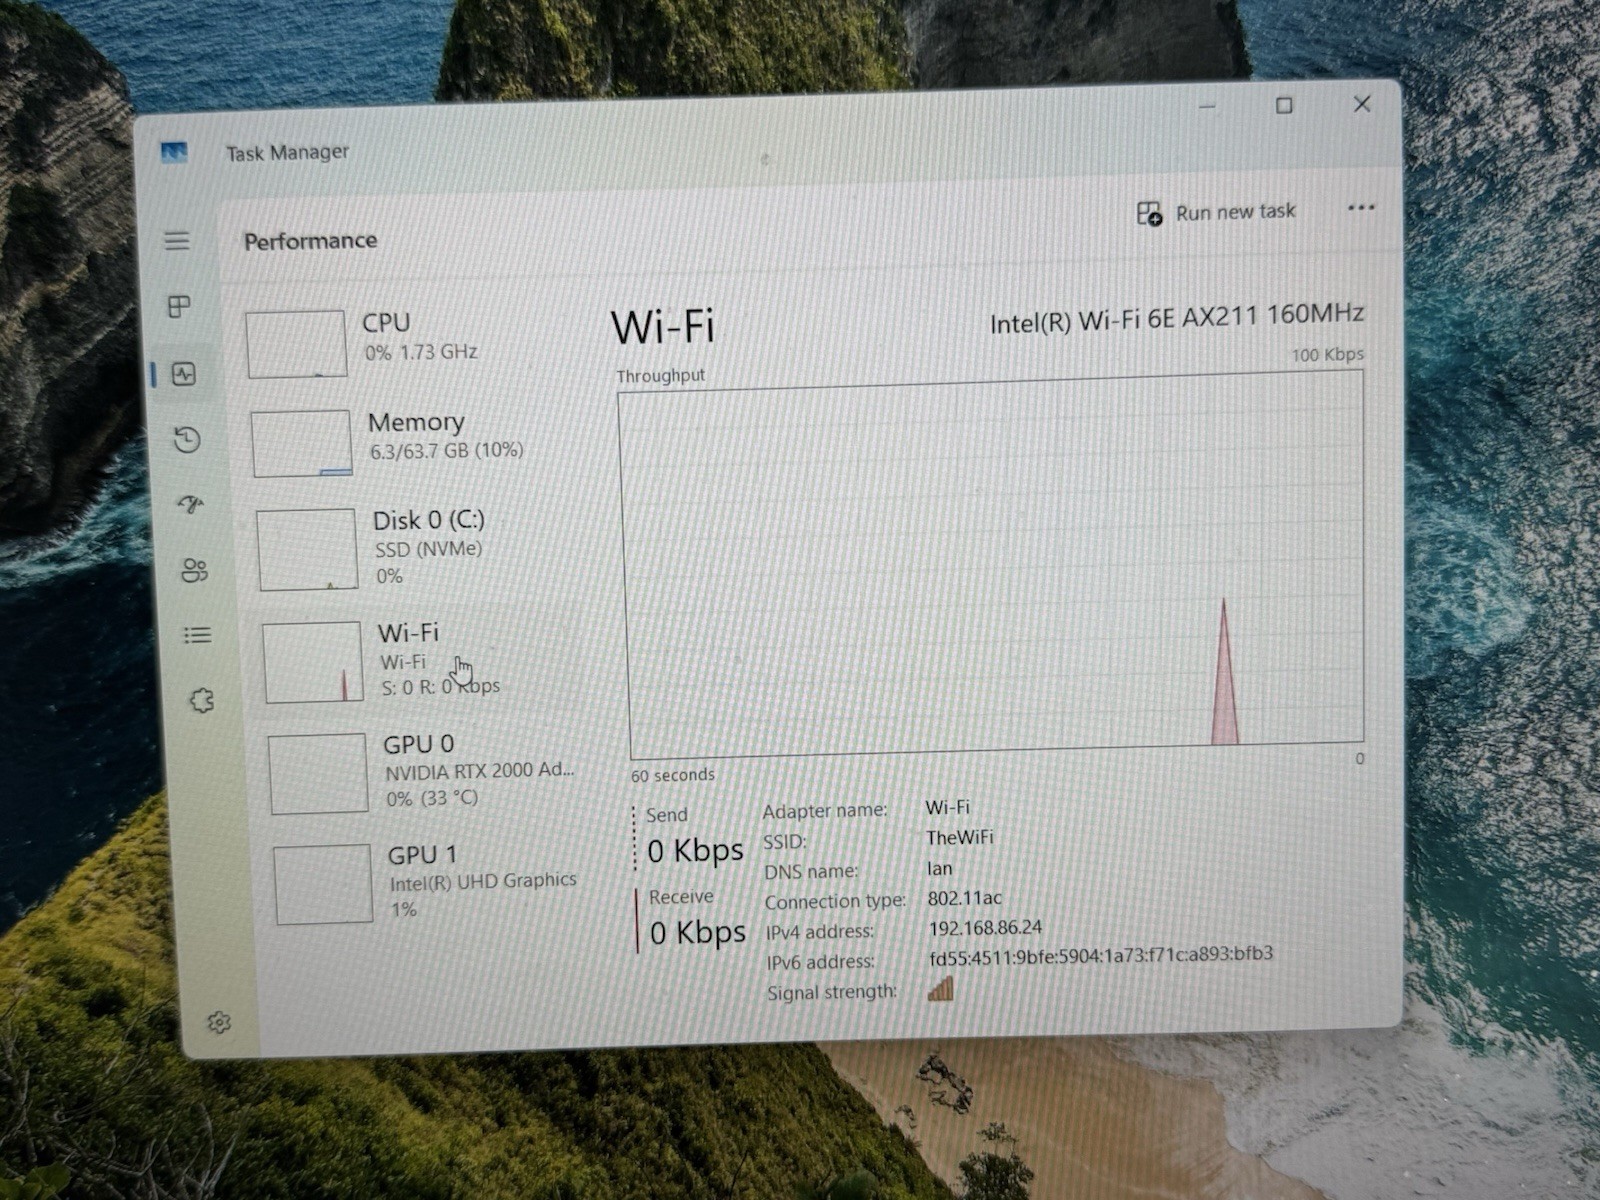The width and height of the screenshot is (1600, 1200).
Task: Open Task Manager settings gear
Action: pyautogui.click(x=219, y=1022)
